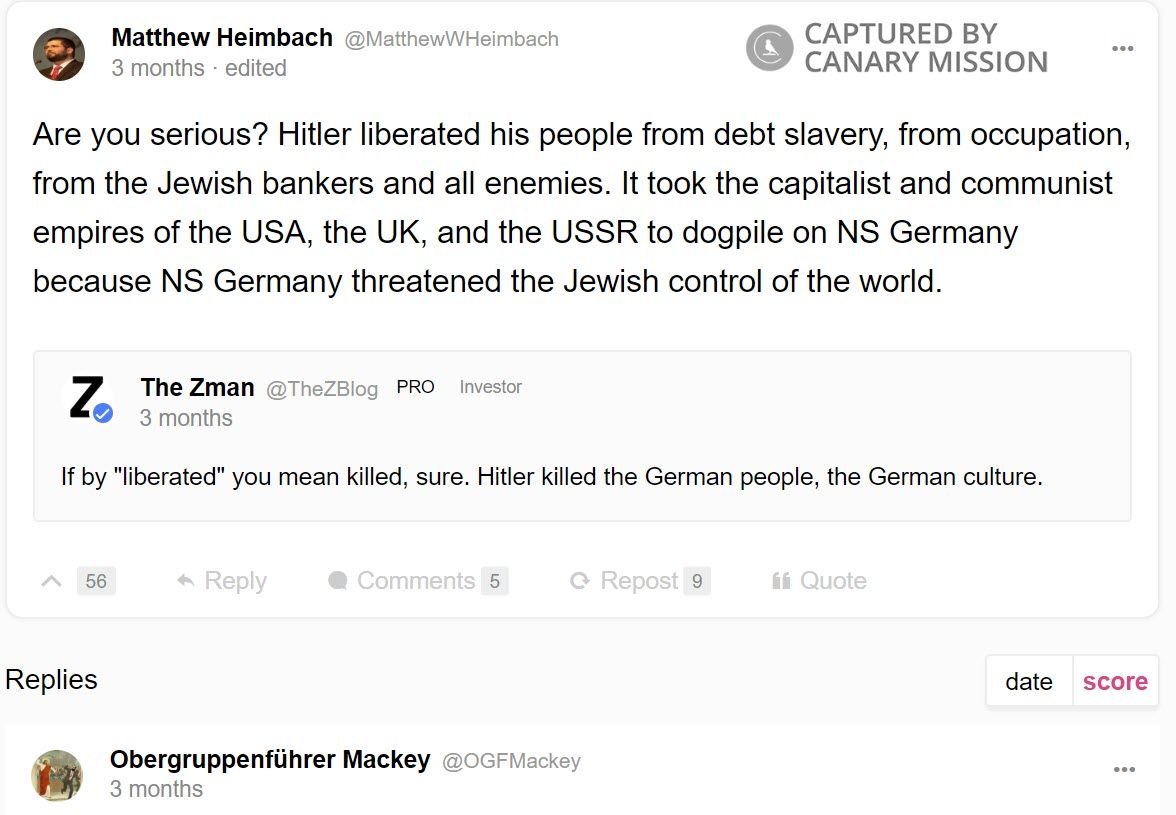Open the main post's three-dot options menu

(1123, 49)
